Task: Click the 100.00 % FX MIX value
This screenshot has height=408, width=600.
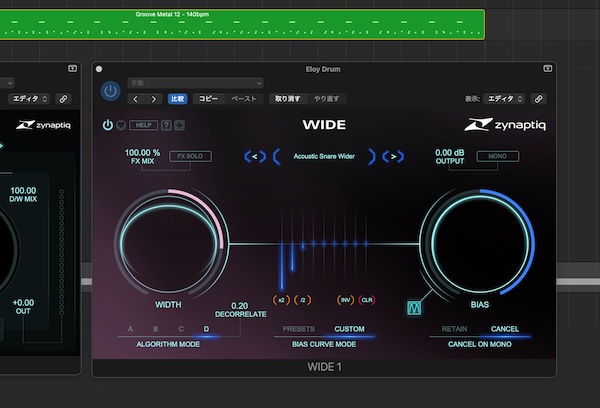Action: tap(142, 153)
